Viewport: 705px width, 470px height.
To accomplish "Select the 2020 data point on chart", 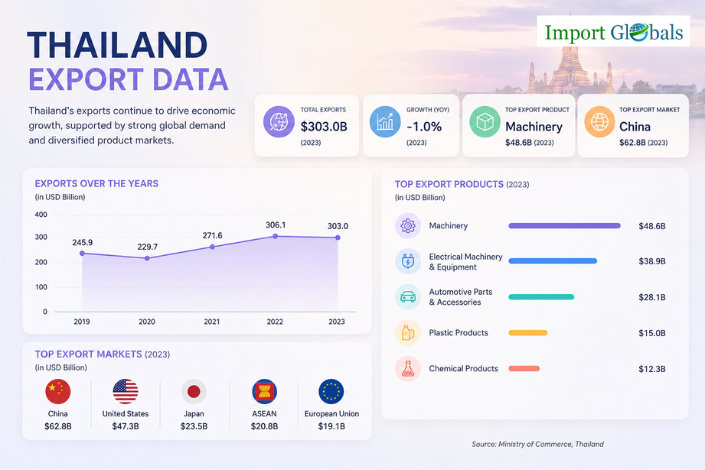I will (x=147, y=258).
